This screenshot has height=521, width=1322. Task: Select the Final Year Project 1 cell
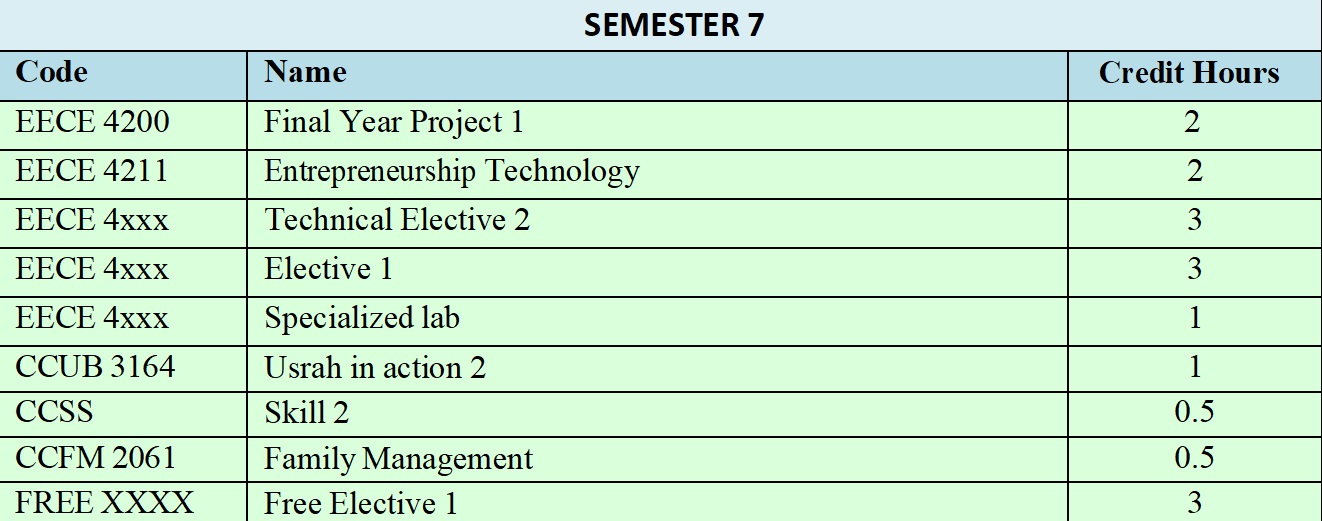393,123
